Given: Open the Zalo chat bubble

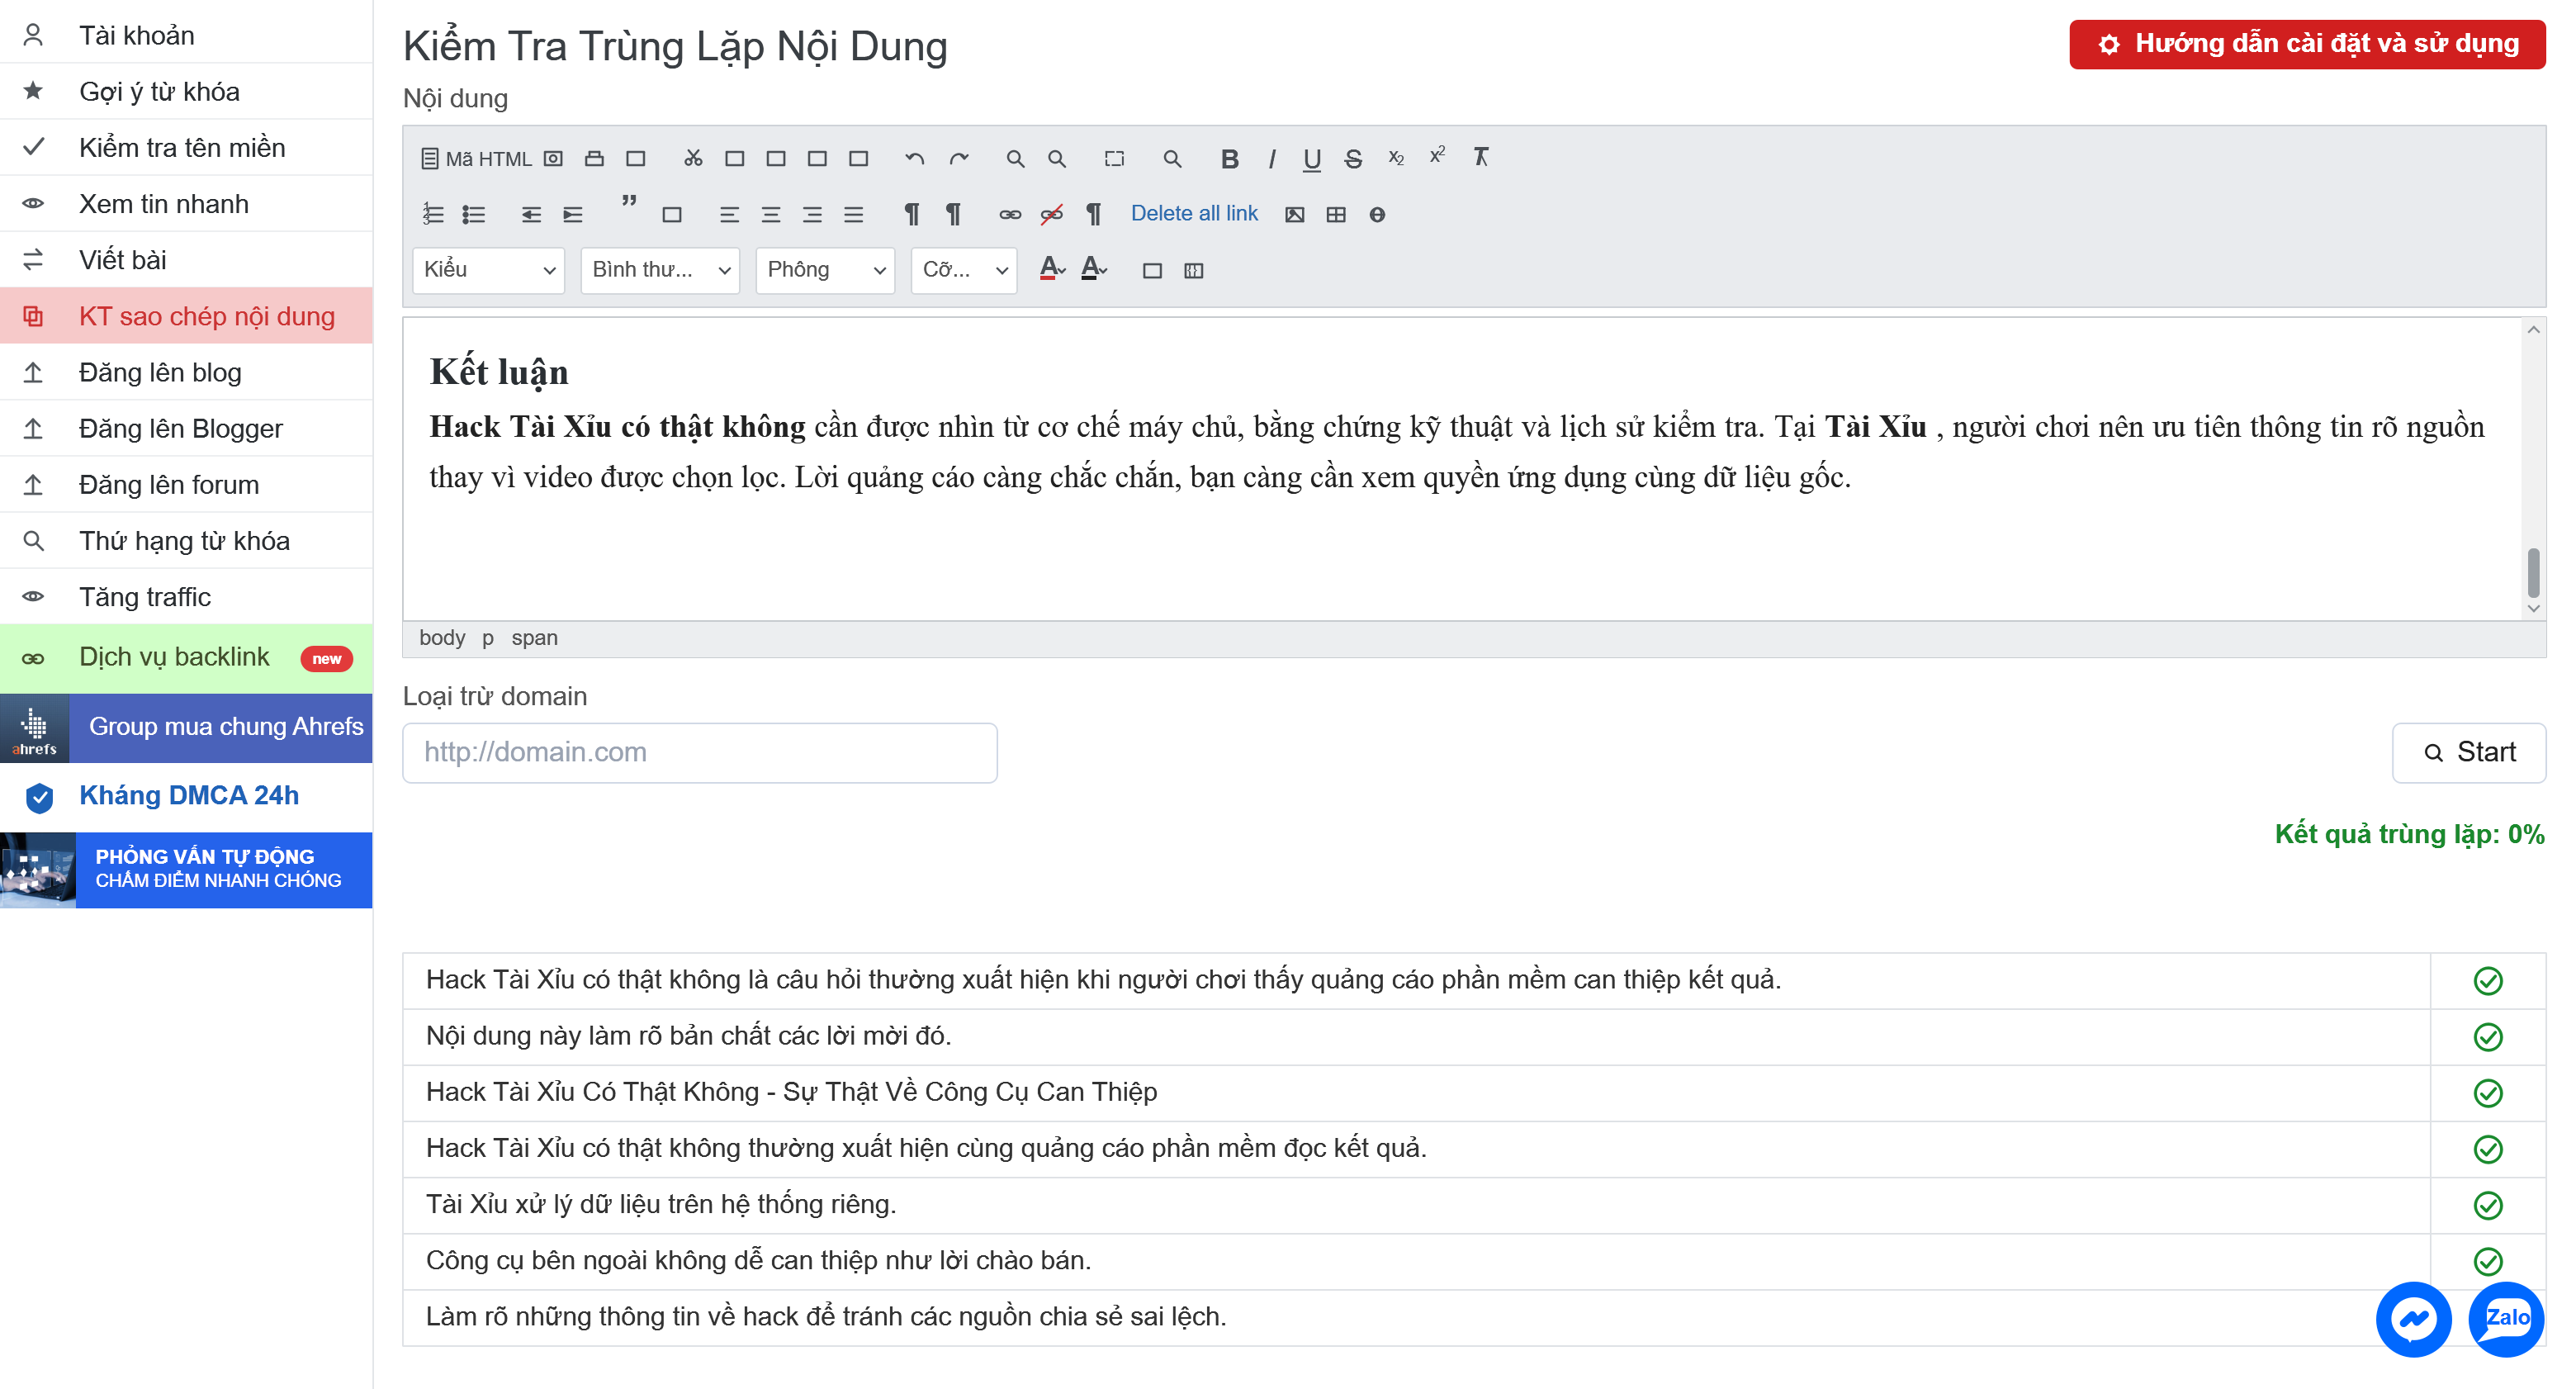Looking at the screenshot, I should pos(2506,1318).
